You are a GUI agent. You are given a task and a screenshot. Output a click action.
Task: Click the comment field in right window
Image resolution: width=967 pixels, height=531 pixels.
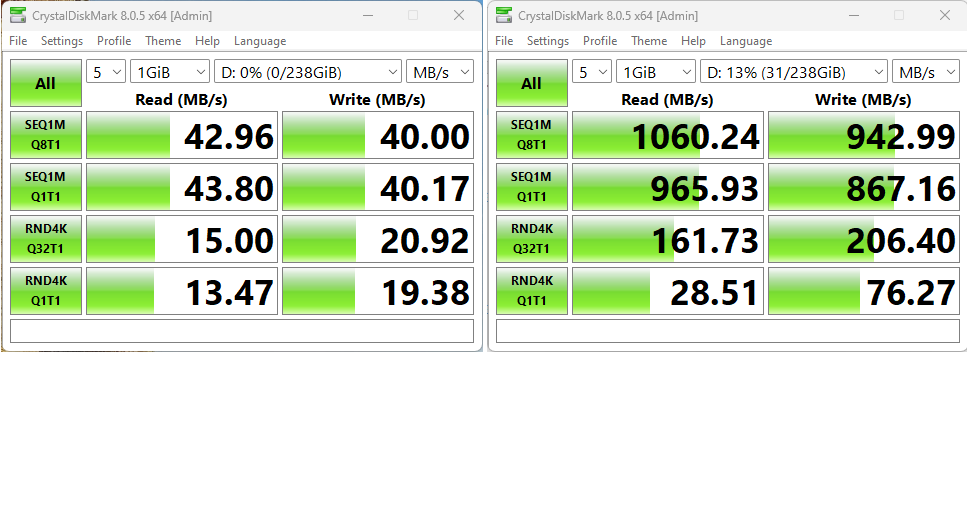[728, 331]
